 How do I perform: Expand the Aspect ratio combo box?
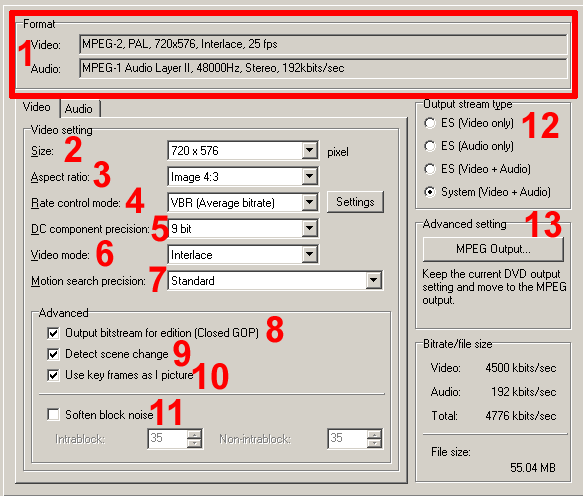(x=243, y=177)
